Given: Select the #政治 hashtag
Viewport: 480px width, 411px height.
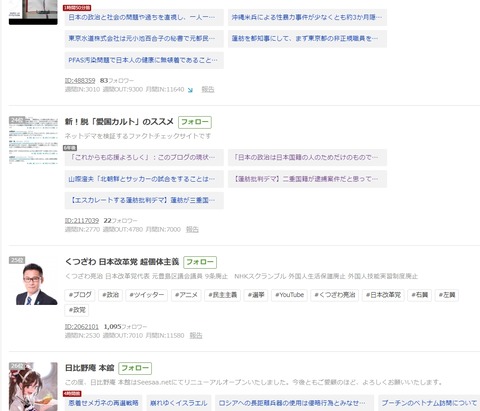Looking at the screenshot, I should (110, 295).
